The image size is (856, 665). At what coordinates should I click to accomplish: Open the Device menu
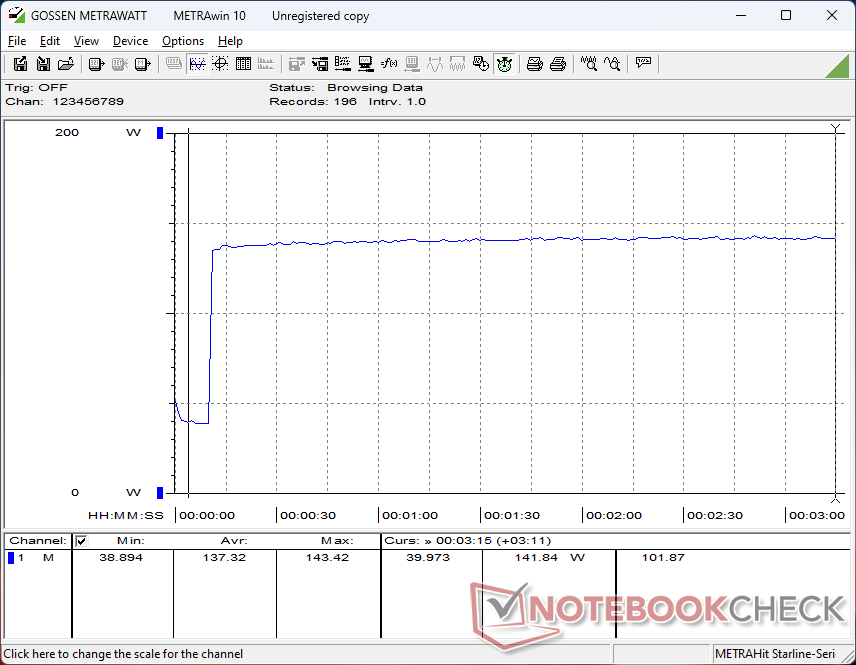[130, 41]
